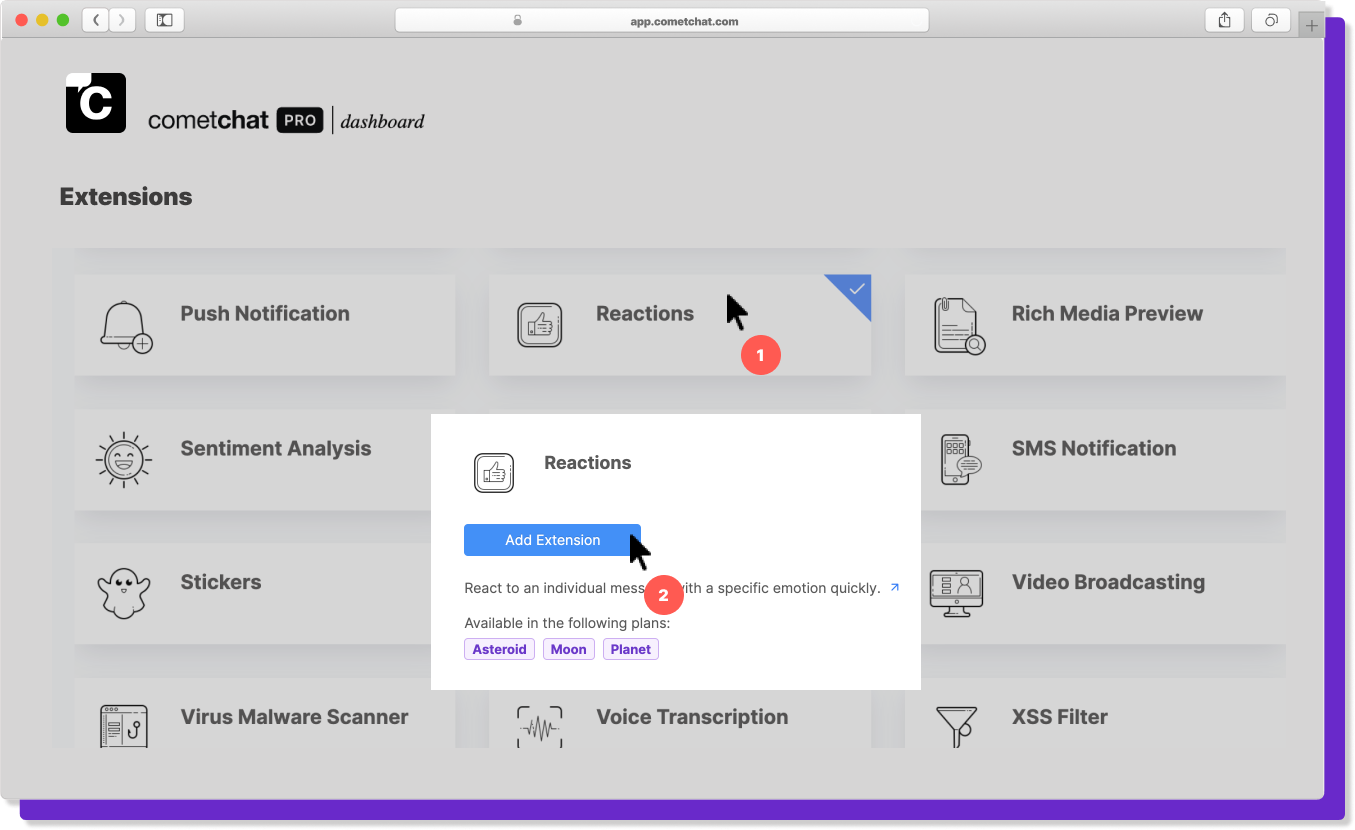1355x830 pixels.
Task: Select the Planet plan tag
Action: [631, 649]
